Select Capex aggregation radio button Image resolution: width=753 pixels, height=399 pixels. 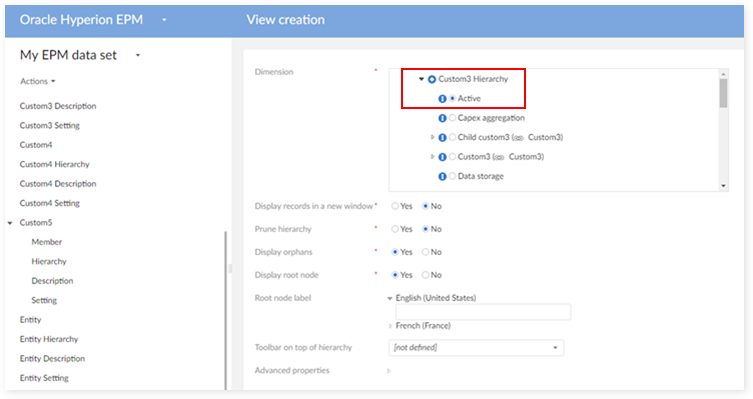[452, 118]
